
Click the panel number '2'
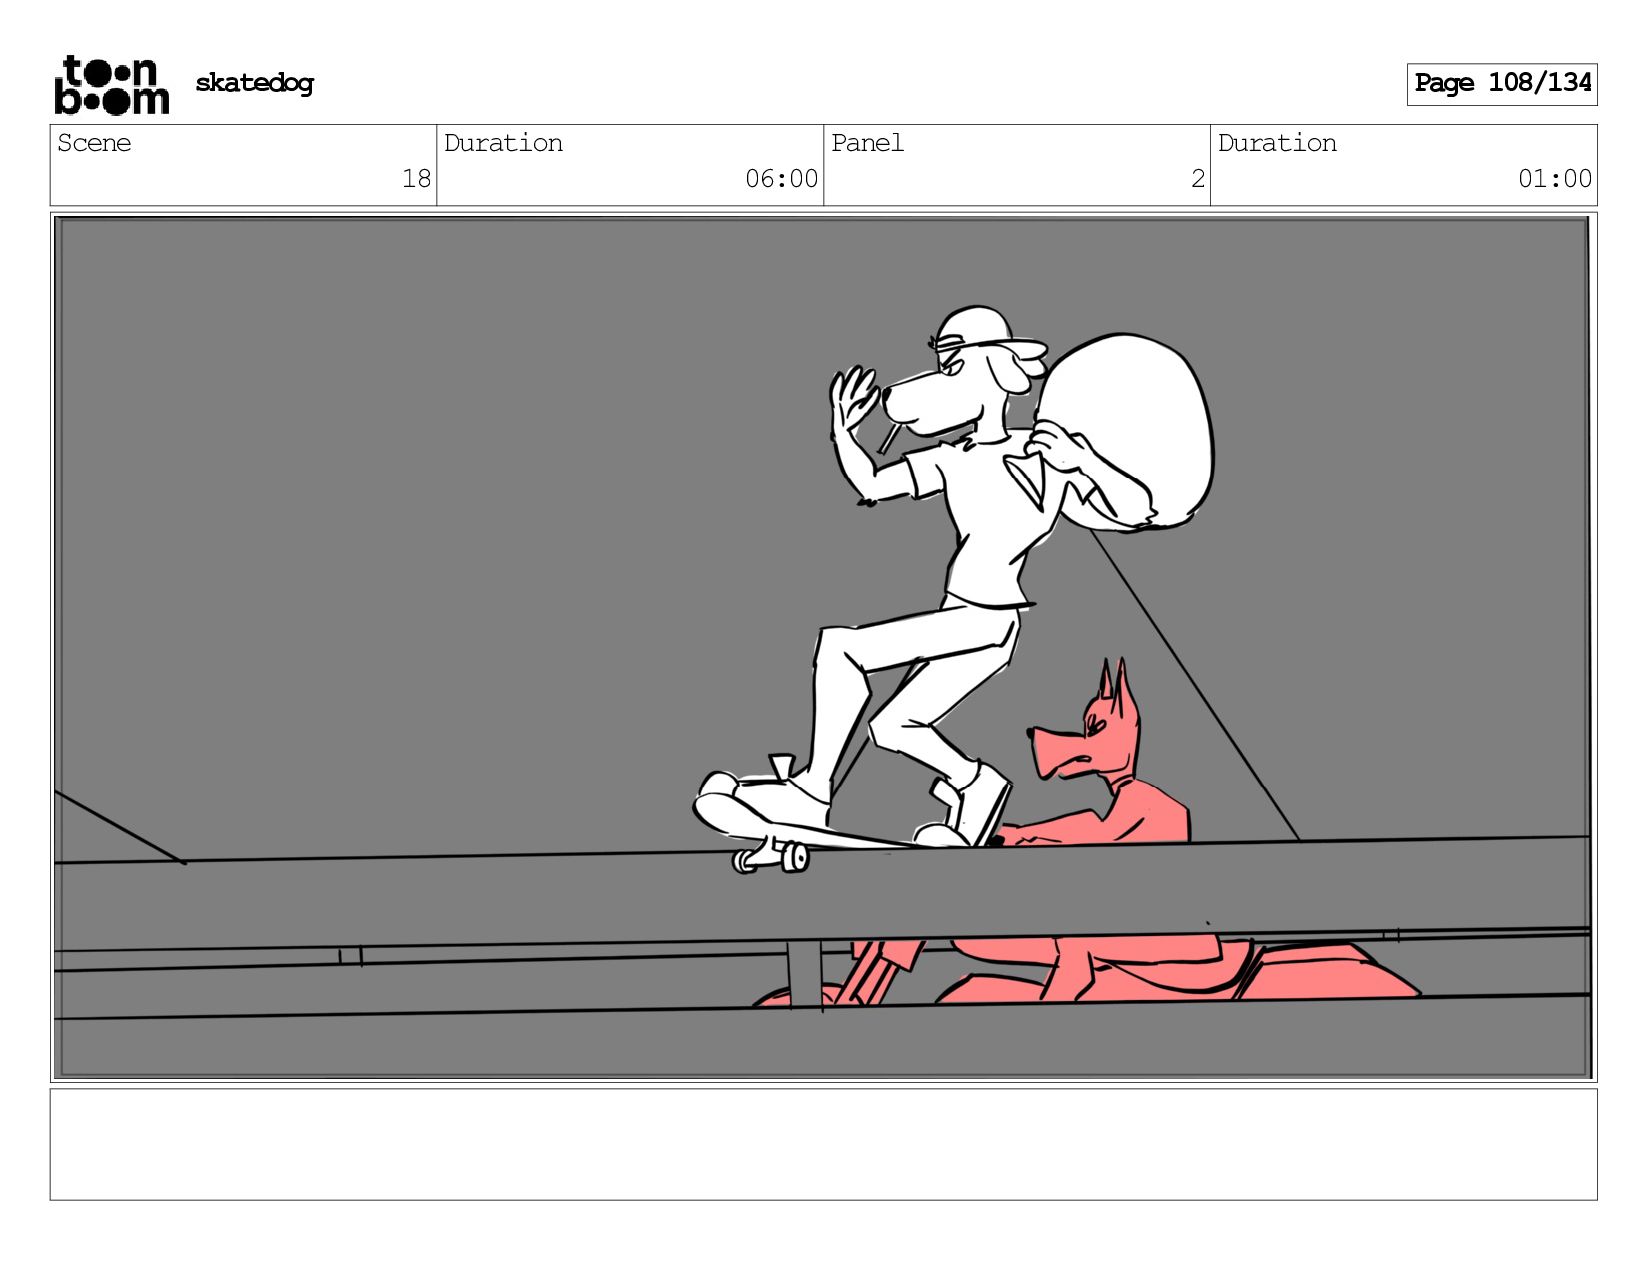(1197, 179)
